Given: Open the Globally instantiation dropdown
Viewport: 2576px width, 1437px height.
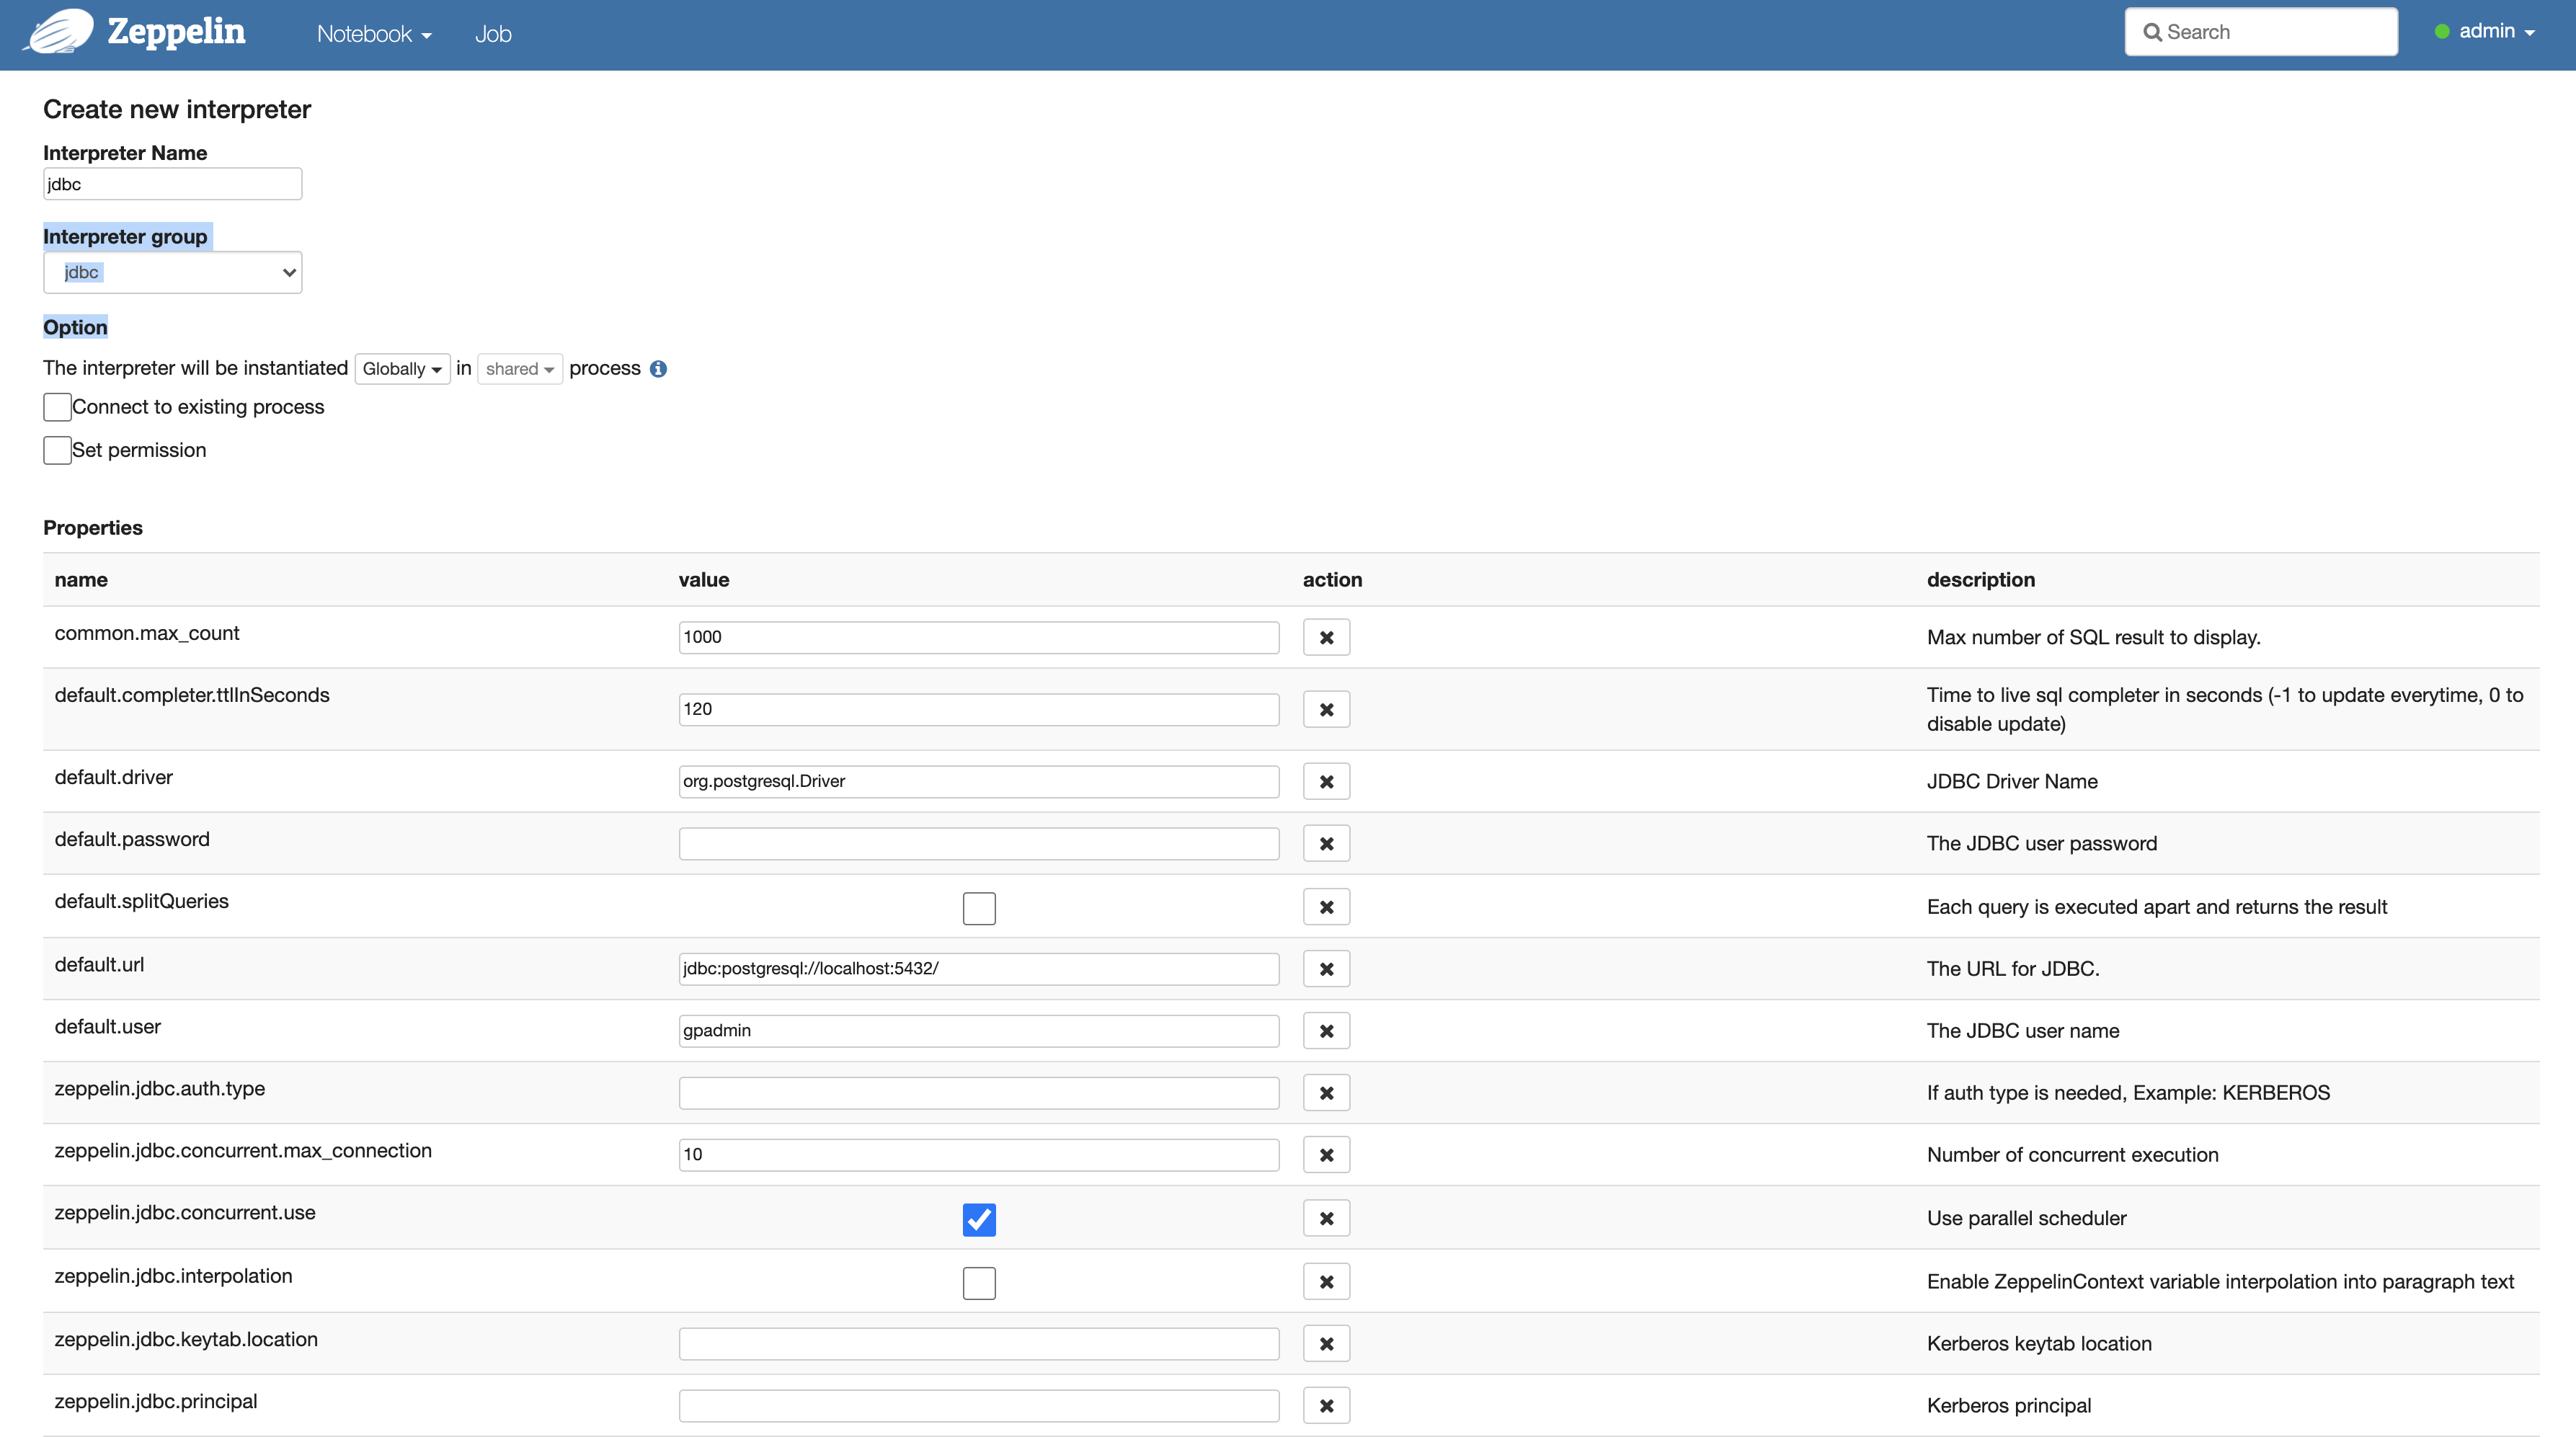Looking at the screenshot, I should [x=402, y=368].
